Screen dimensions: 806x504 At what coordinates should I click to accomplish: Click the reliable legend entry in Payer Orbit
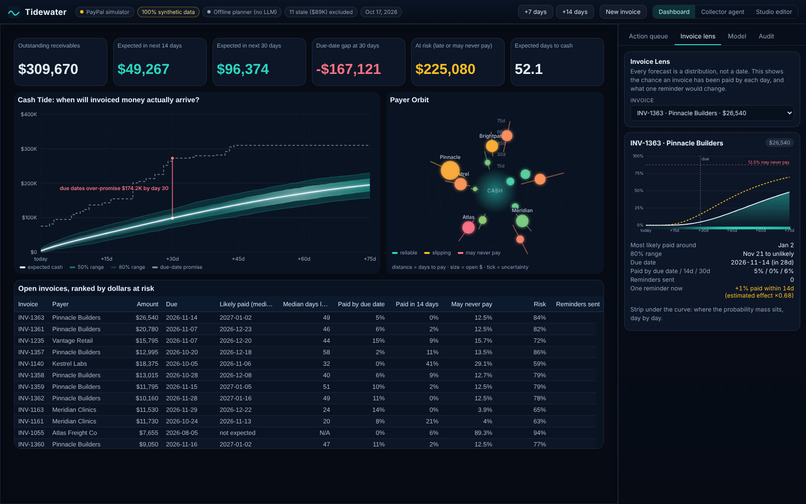point(405,253)
